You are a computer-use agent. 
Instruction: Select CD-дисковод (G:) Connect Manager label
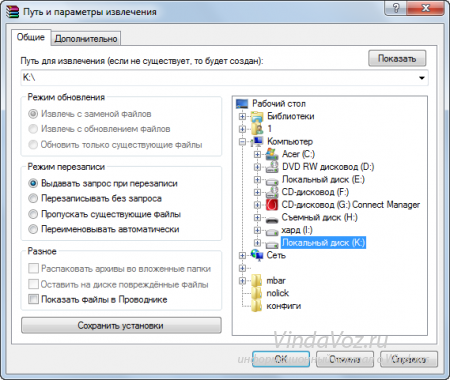(x=351, y=205)
